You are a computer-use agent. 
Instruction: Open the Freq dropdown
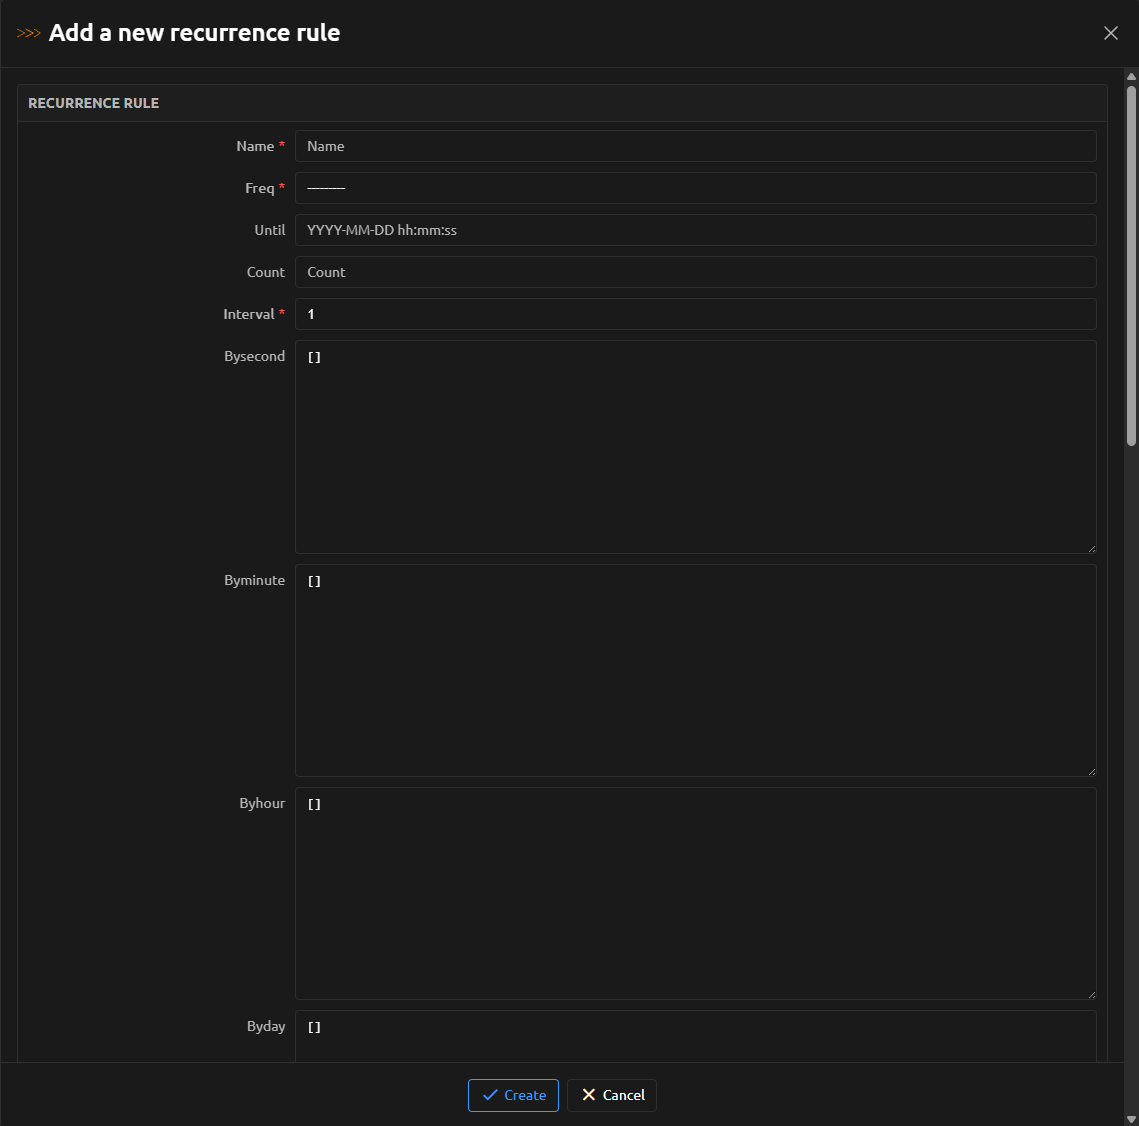pyautogui.click(x=695, y=188)
